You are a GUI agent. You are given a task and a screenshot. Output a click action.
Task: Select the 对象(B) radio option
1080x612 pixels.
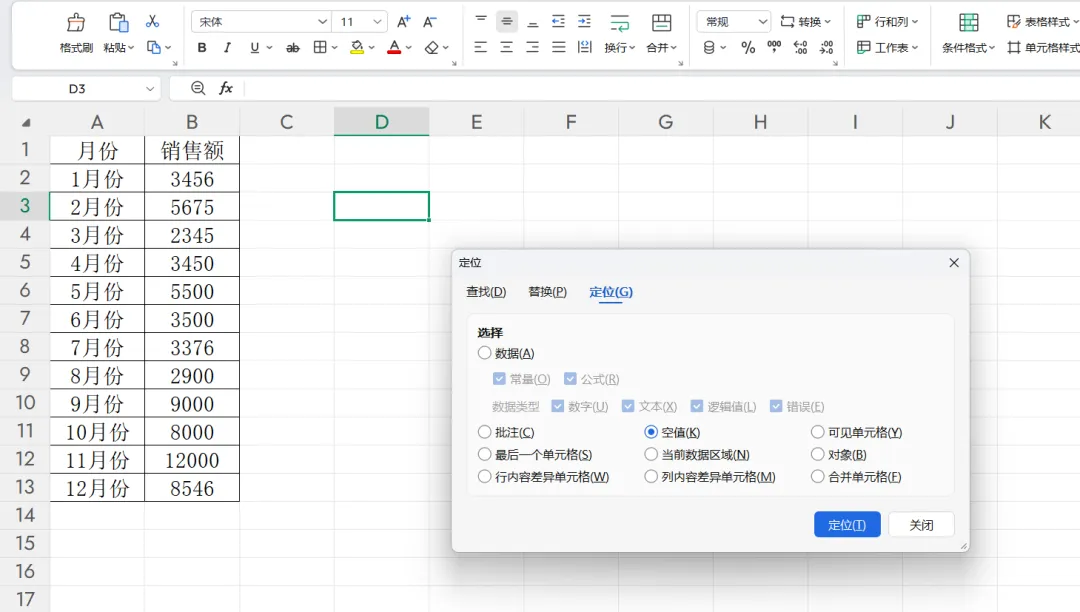tap(818, 454)
